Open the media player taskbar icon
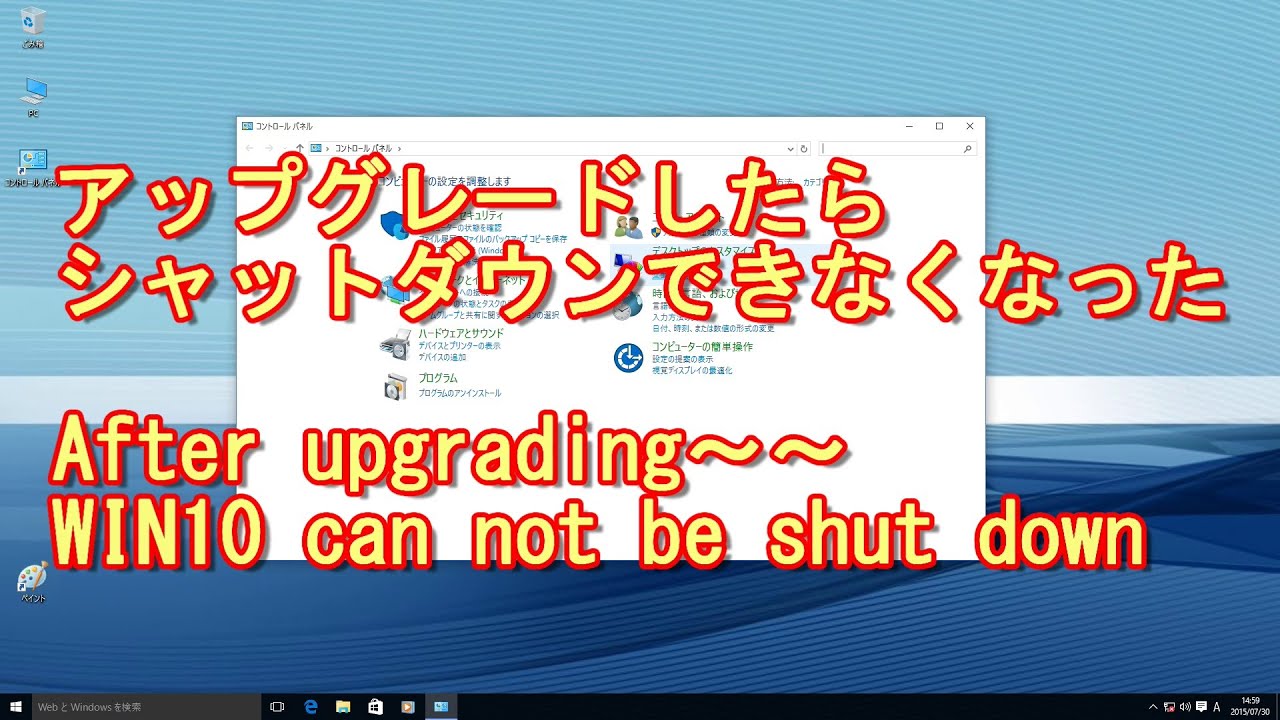This screenshot has width=1280, height=720. (407, 707)
